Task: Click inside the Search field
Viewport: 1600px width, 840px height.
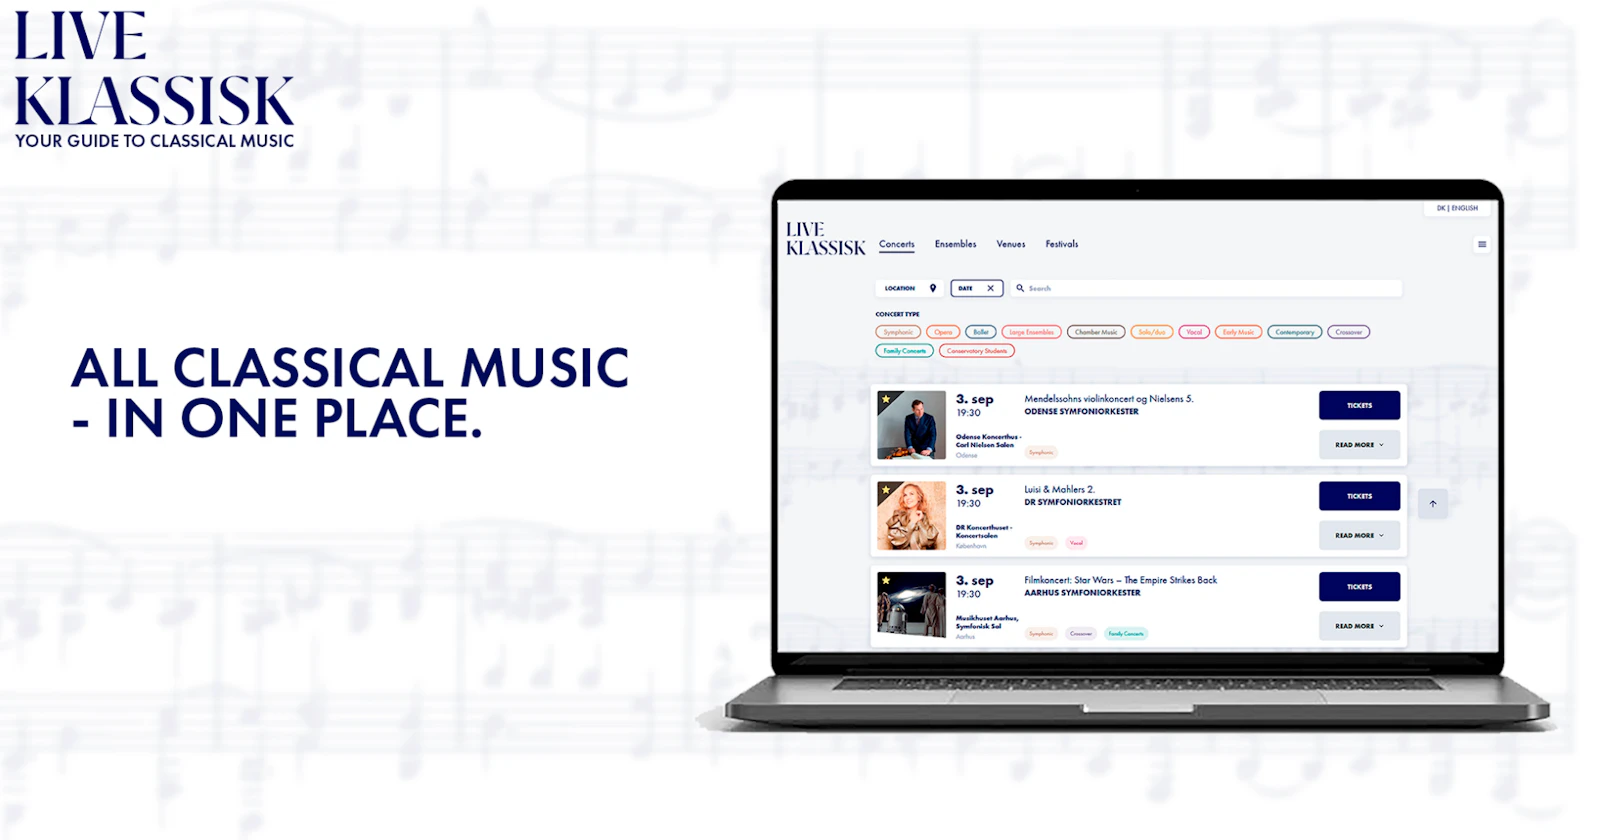Action: coord(1206,288)
